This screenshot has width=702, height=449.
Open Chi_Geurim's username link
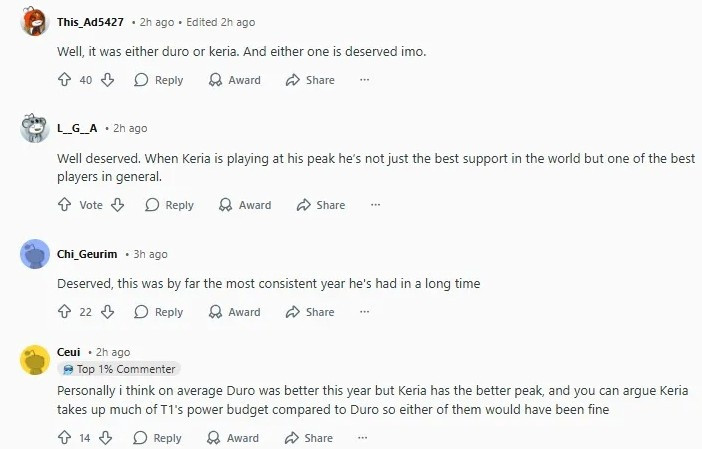tap(87, 254)
